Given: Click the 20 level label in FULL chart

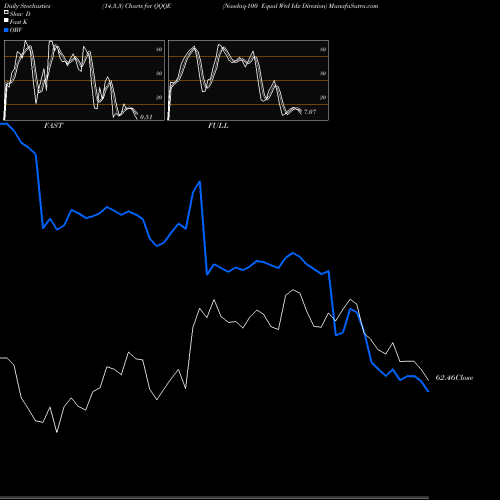Looking at the screenshot, I should pyautogui.click(x=323, y=97).
